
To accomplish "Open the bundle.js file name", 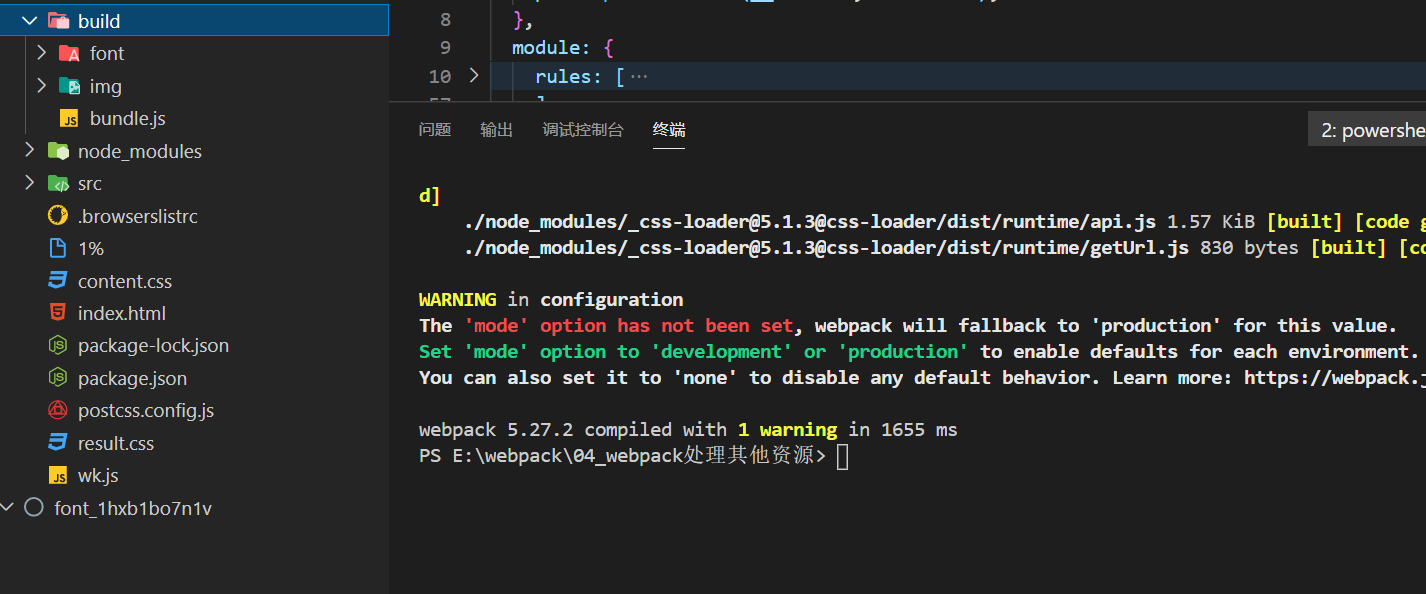I will coord(128,119).
